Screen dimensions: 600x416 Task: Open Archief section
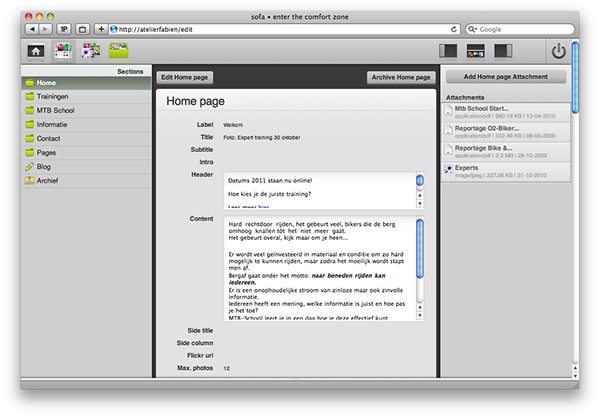click(x=86, y=181)
